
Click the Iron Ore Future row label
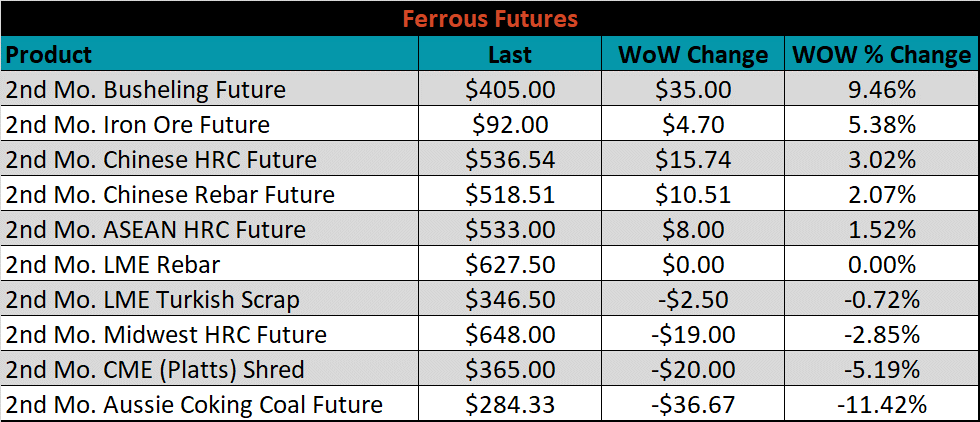(x=210, y=124)
